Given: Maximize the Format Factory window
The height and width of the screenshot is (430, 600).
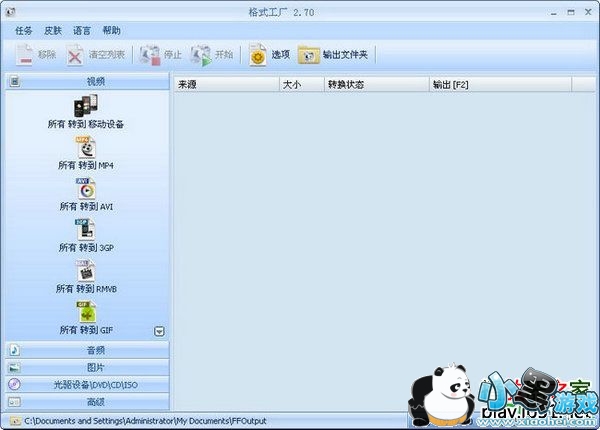Looking at the screenshot, I should coord(571,12).
